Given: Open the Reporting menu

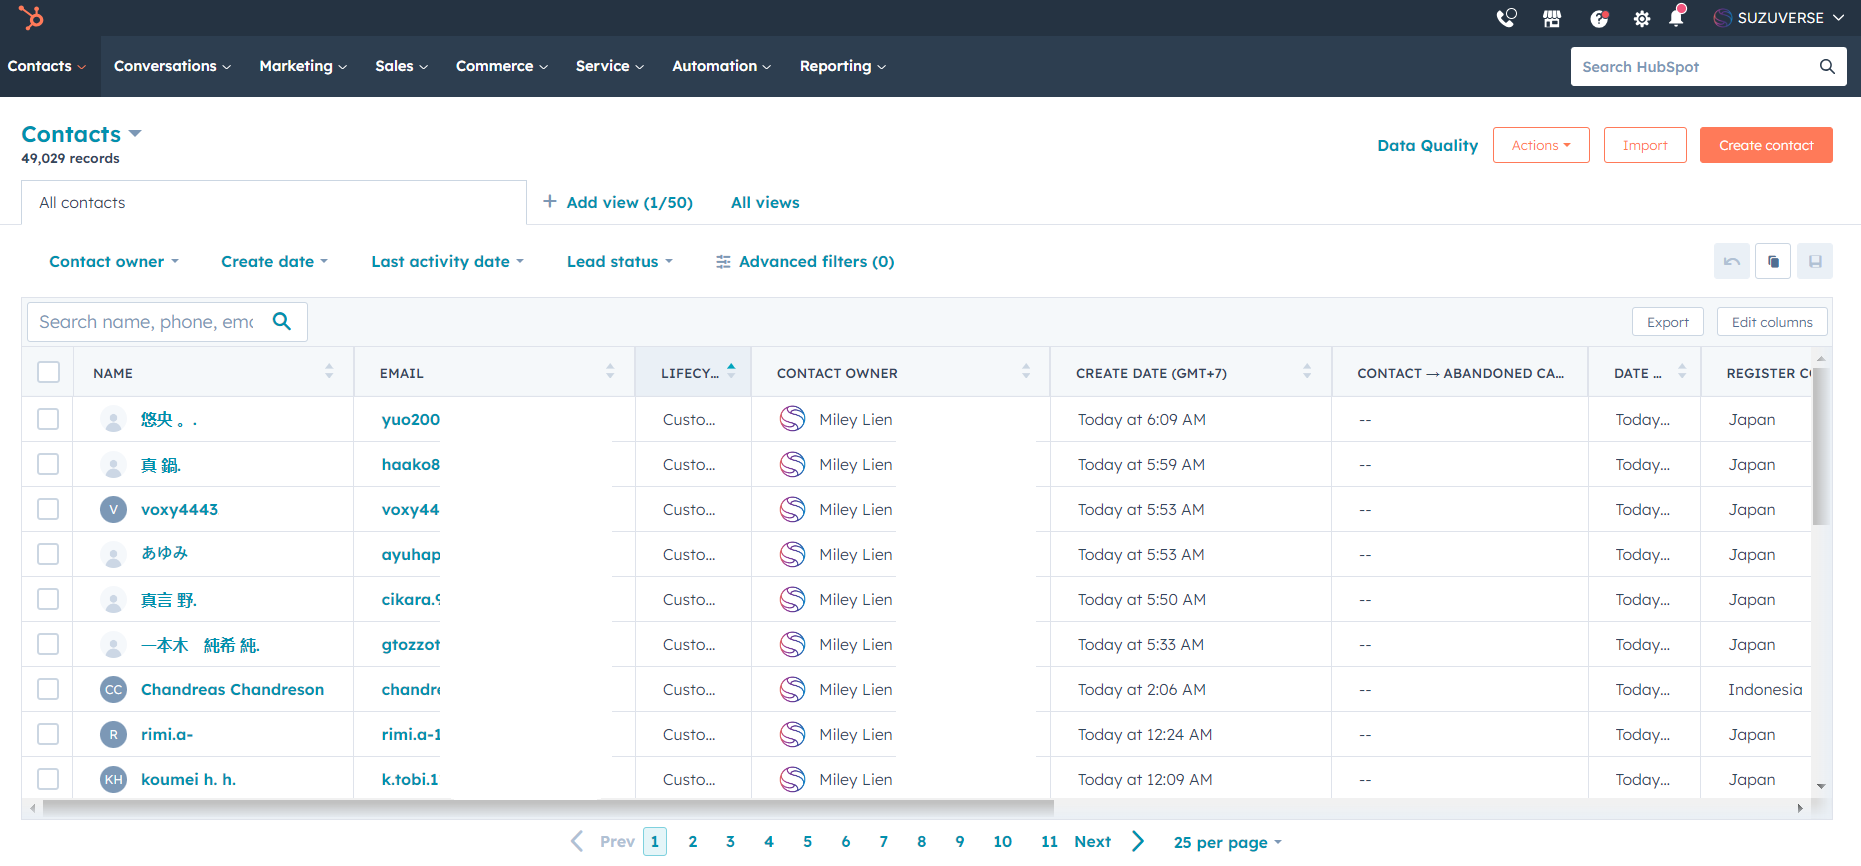Looking at the screenshot, I should (842, 66).
